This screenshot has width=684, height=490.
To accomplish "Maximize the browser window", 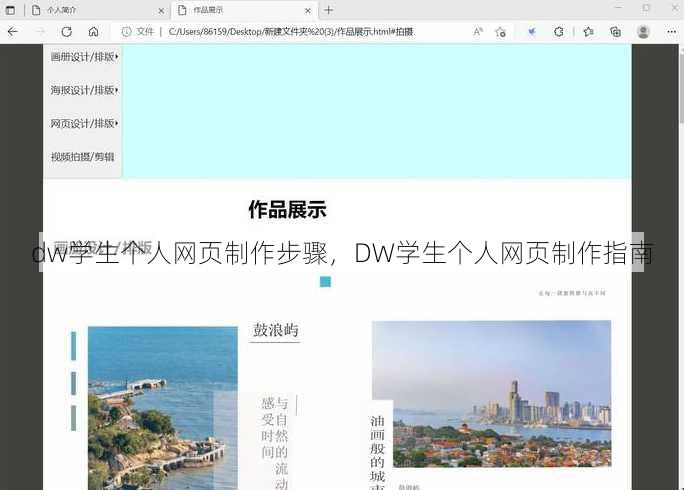I will [x=646, y=8].
